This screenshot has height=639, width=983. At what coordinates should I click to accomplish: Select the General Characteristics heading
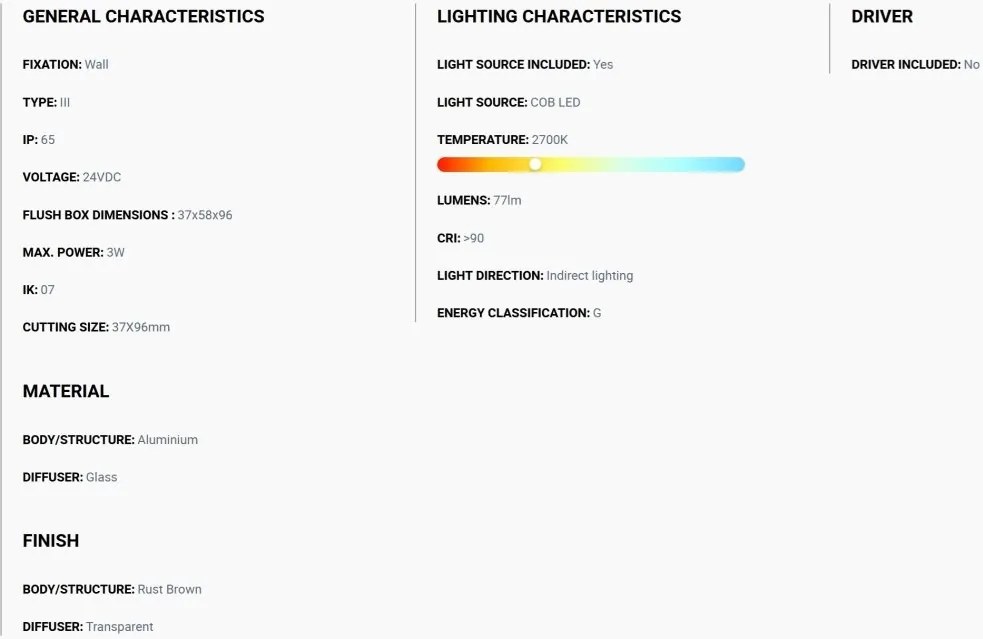[x=144, y=16]
